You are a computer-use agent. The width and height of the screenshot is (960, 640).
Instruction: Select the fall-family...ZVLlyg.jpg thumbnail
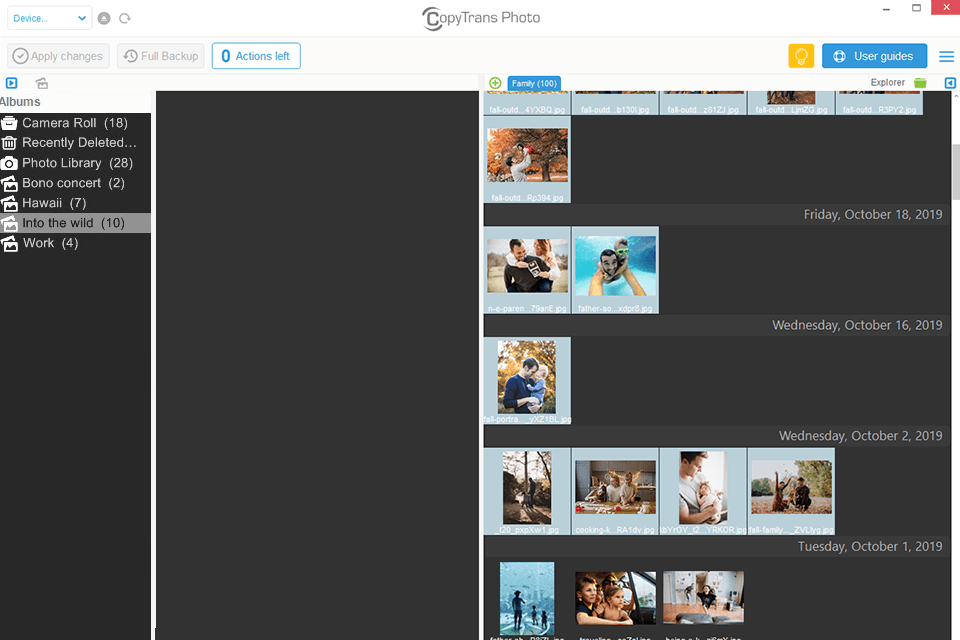791,491
